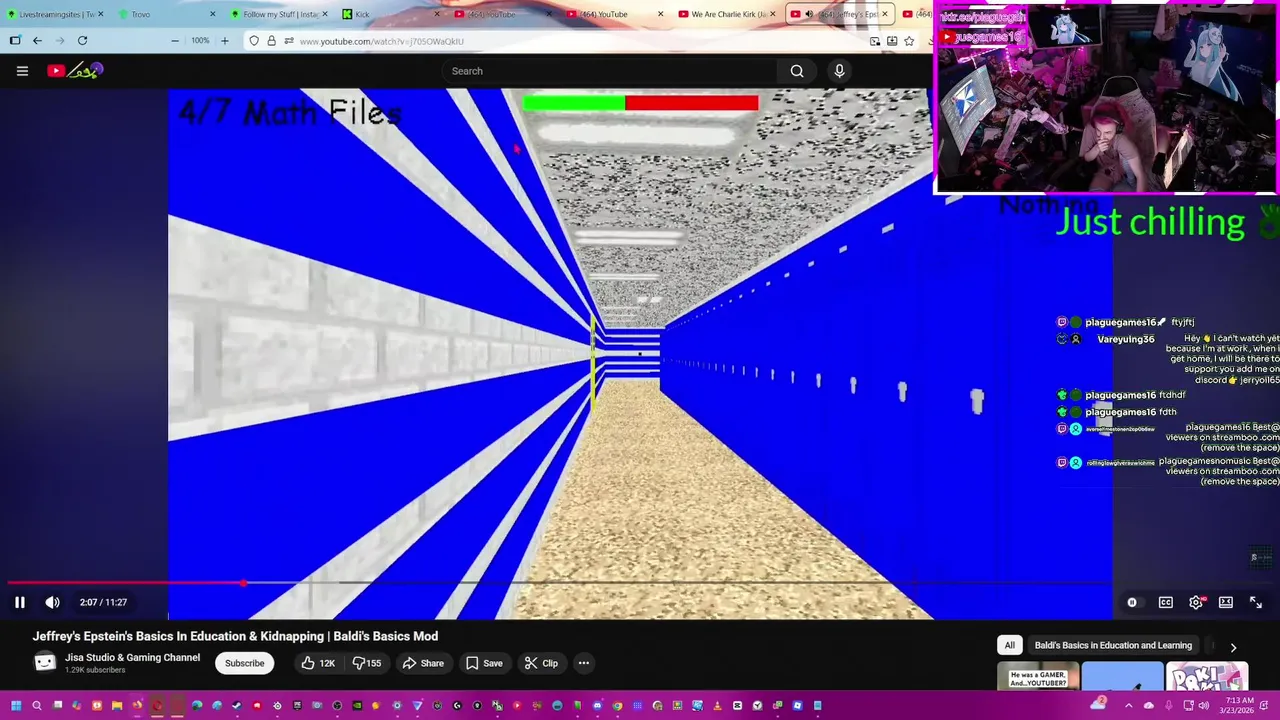The width and height of the screenshot is (1280, 720).
Task: Enter full screen mode
Action: (1256, 602)
